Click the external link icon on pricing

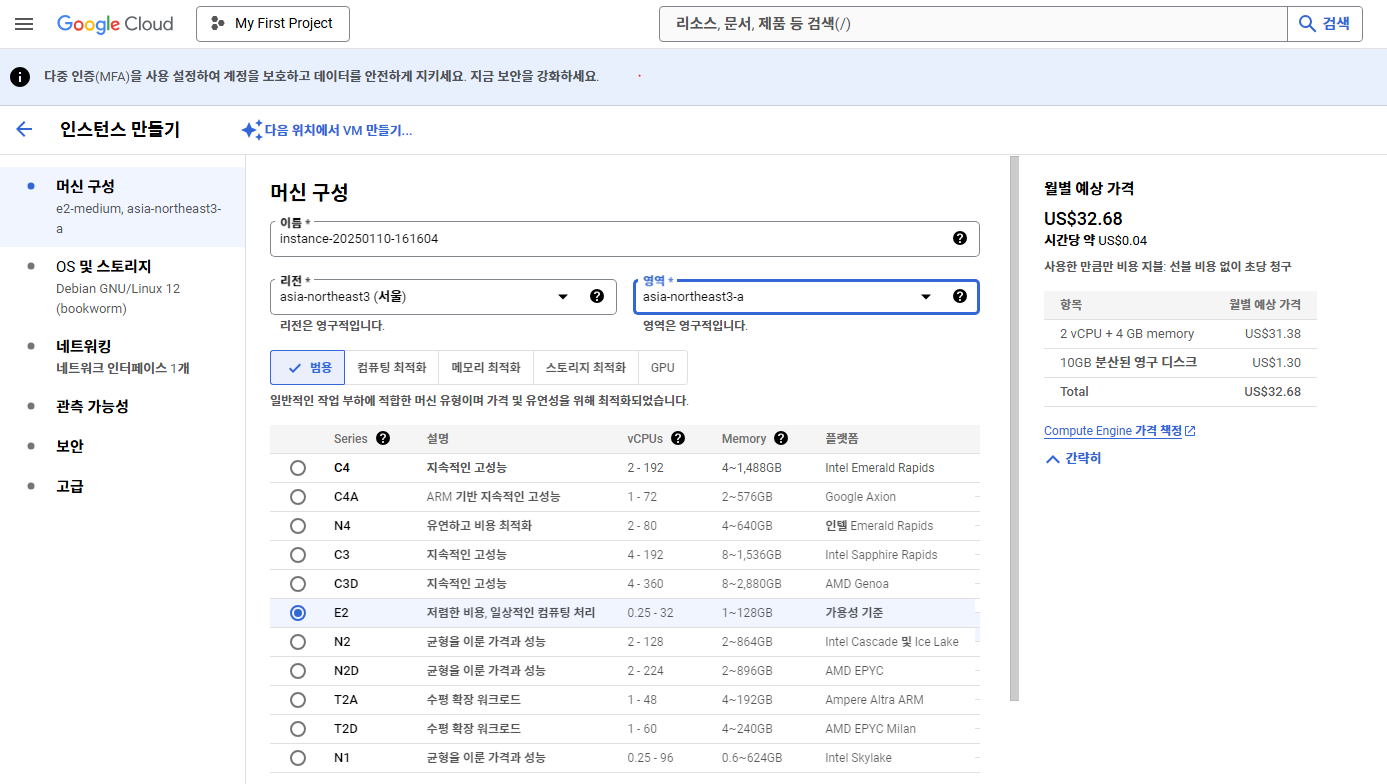coord(1190,431)
